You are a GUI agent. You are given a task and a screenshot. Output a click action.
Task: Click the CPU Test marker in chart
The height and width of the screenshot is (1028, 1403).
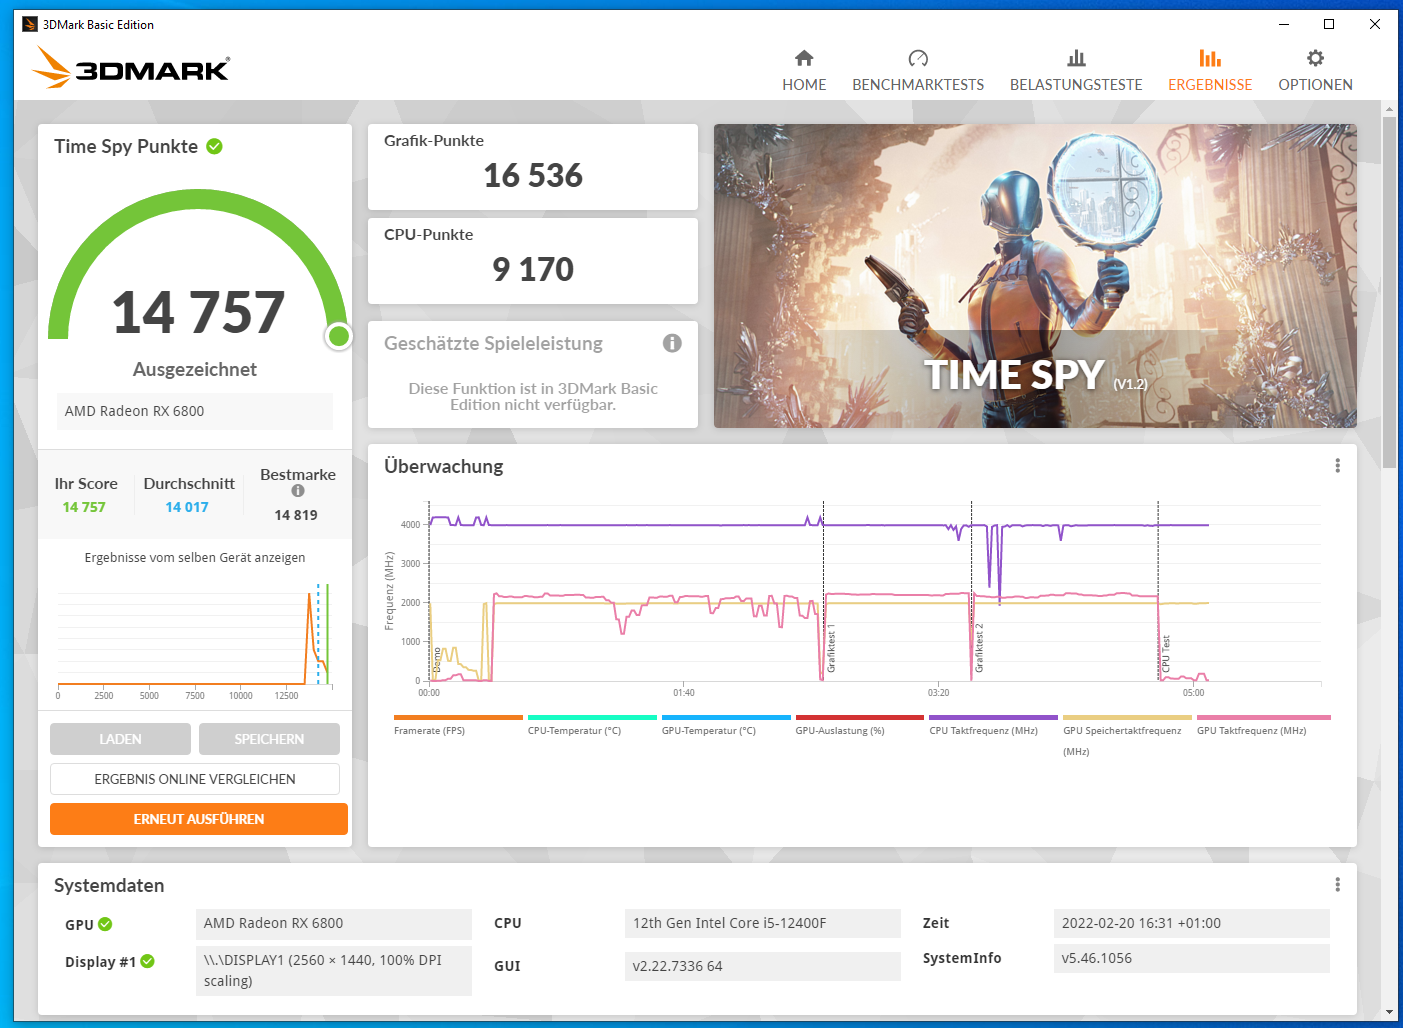pos(1165,654)
